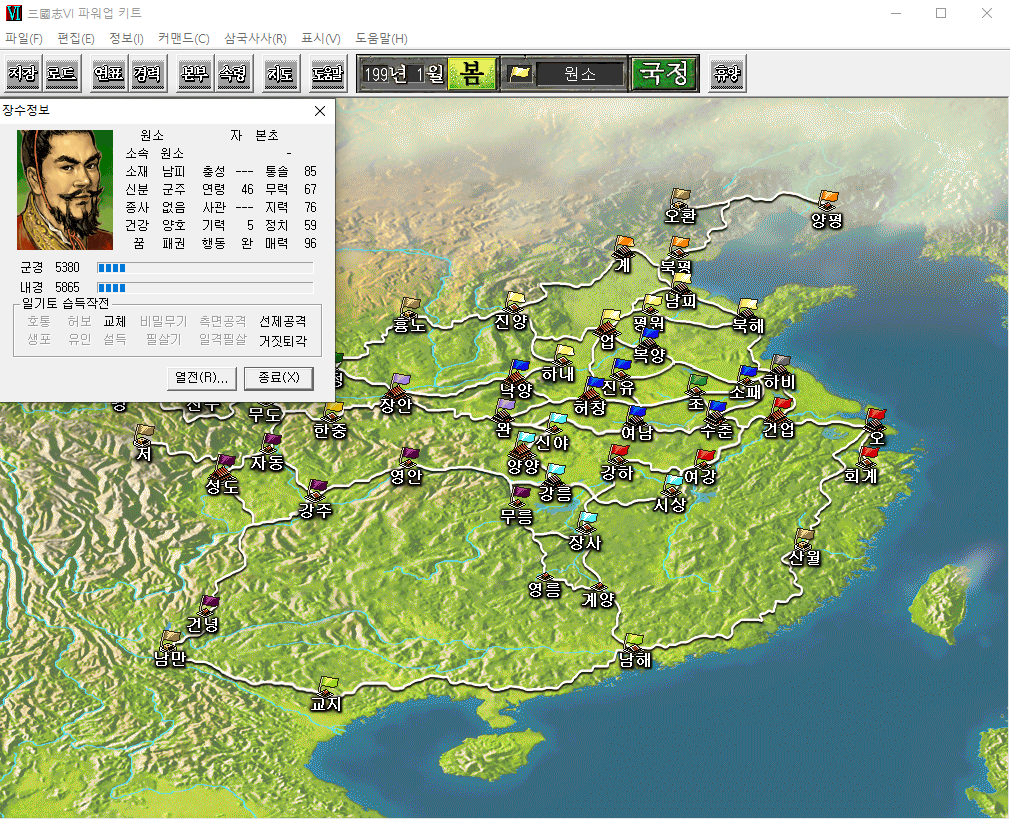Click the 종료(X) button in officer info
This screenshot has width=1010, height=820.
(x=279, y=378)
